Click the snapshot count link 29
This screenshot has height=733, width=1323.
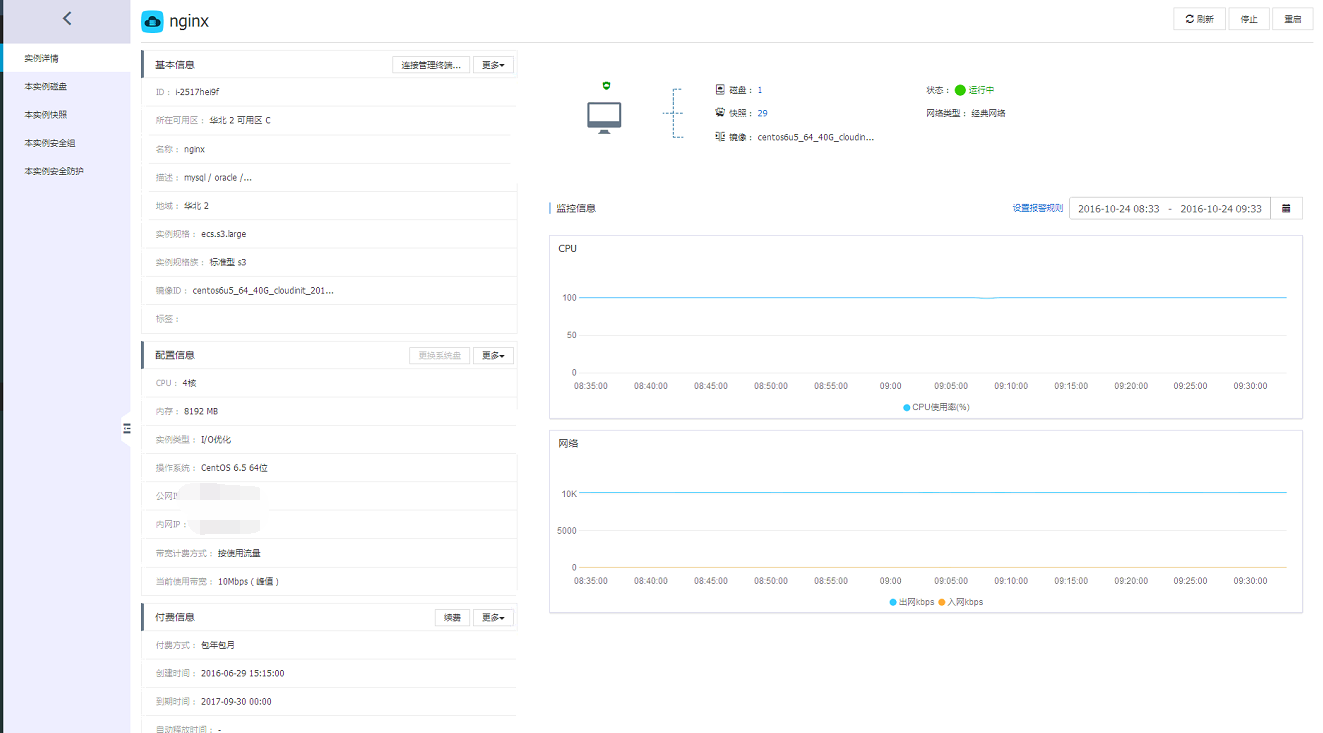[763, 113]
